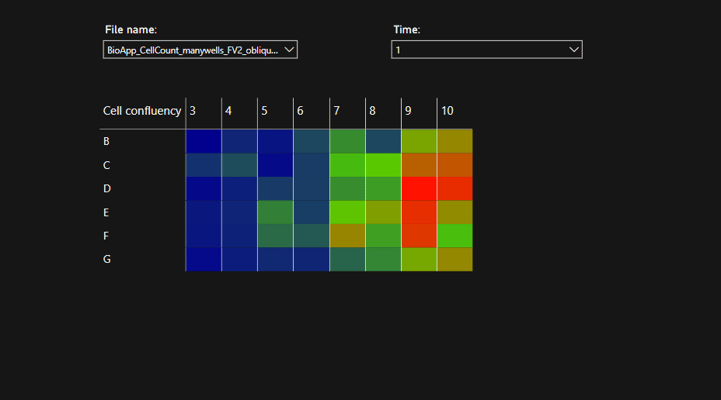Select row label B

point(106,141)
